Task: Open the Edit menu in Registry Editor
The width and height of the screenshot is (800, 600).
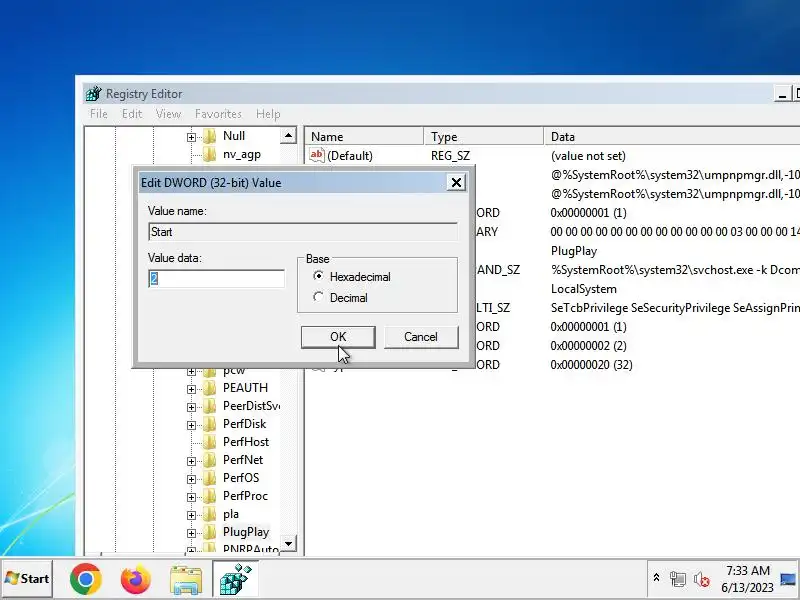Action: [132, 114]
